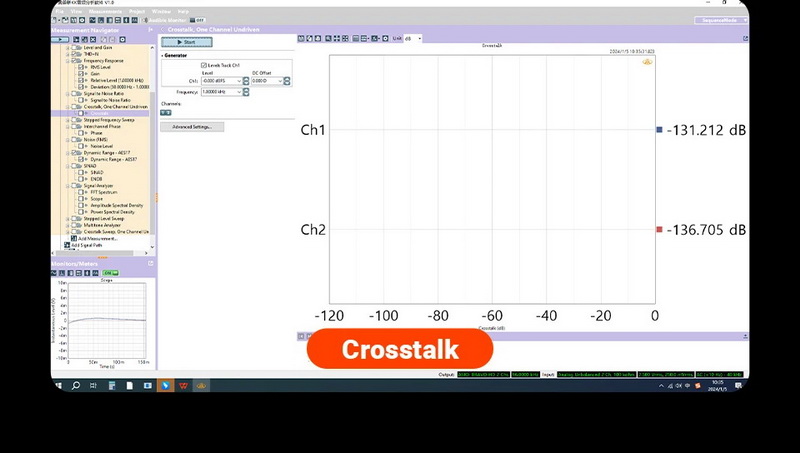Image resolution: width=800 pixels, height=453 pixels.
Task: Click the back arrow beside the Crosstalk title
Action: [163, 30]
